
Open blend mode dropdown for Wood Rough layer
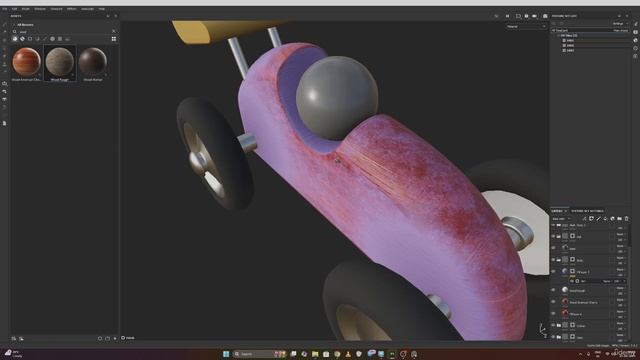[620, 288]
